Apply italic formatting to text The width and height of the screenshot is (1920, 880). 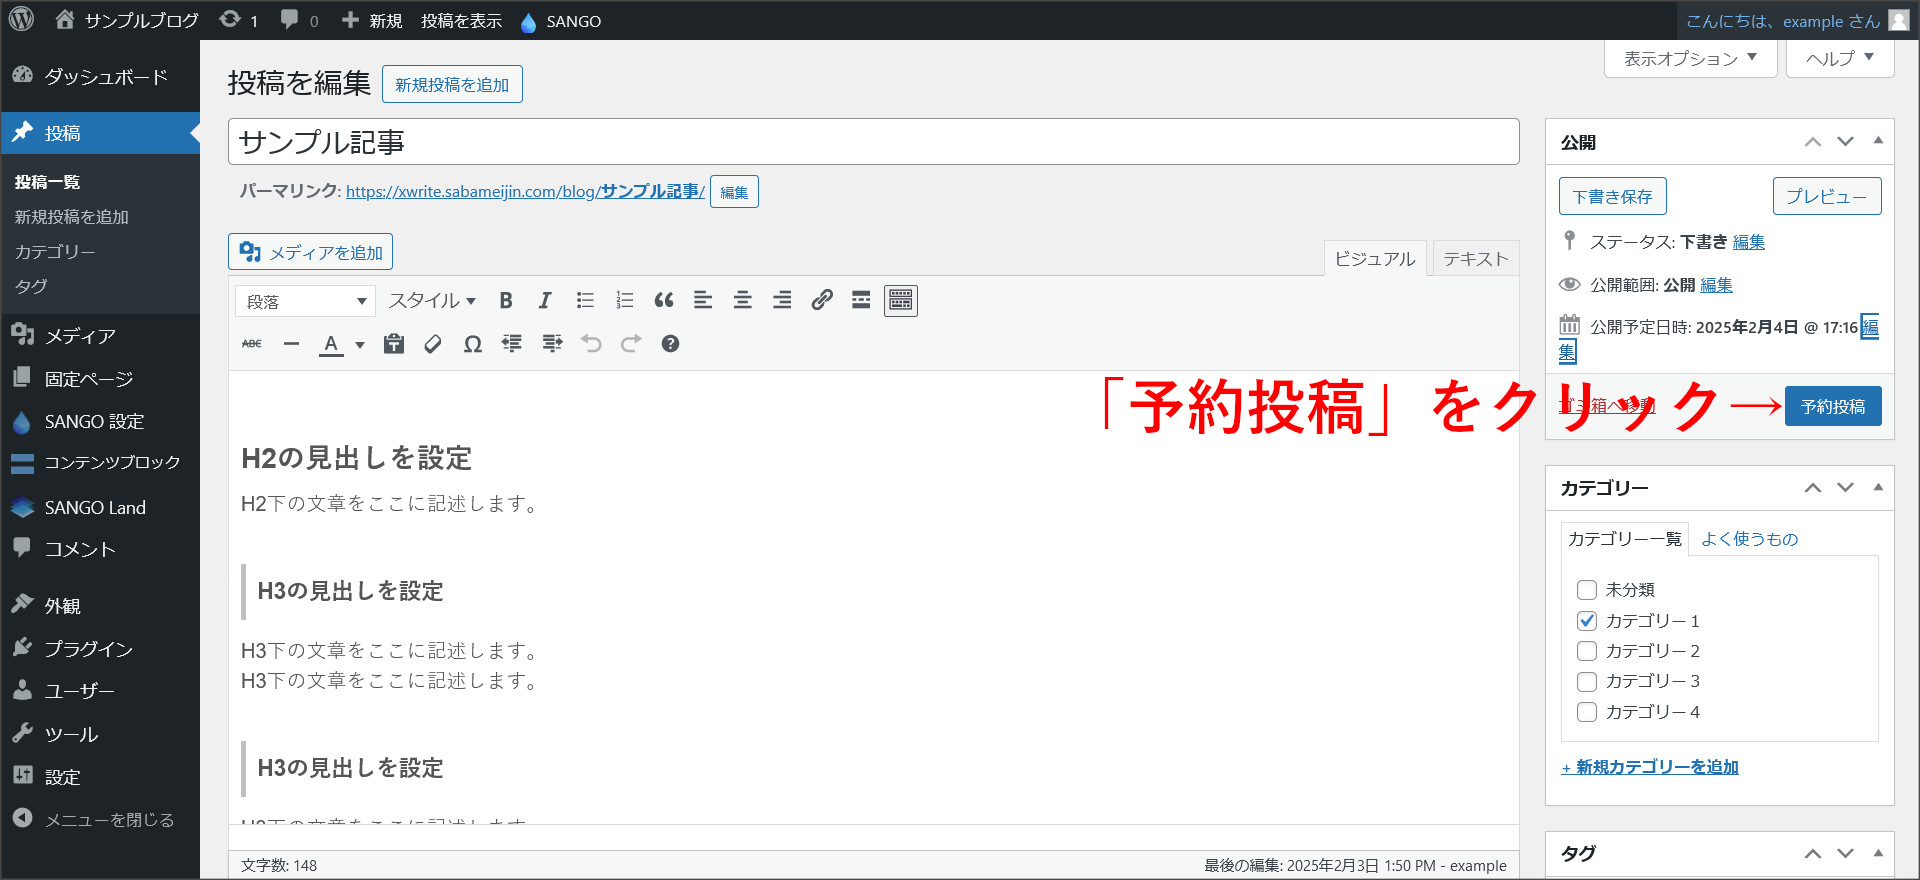(545, 301)
